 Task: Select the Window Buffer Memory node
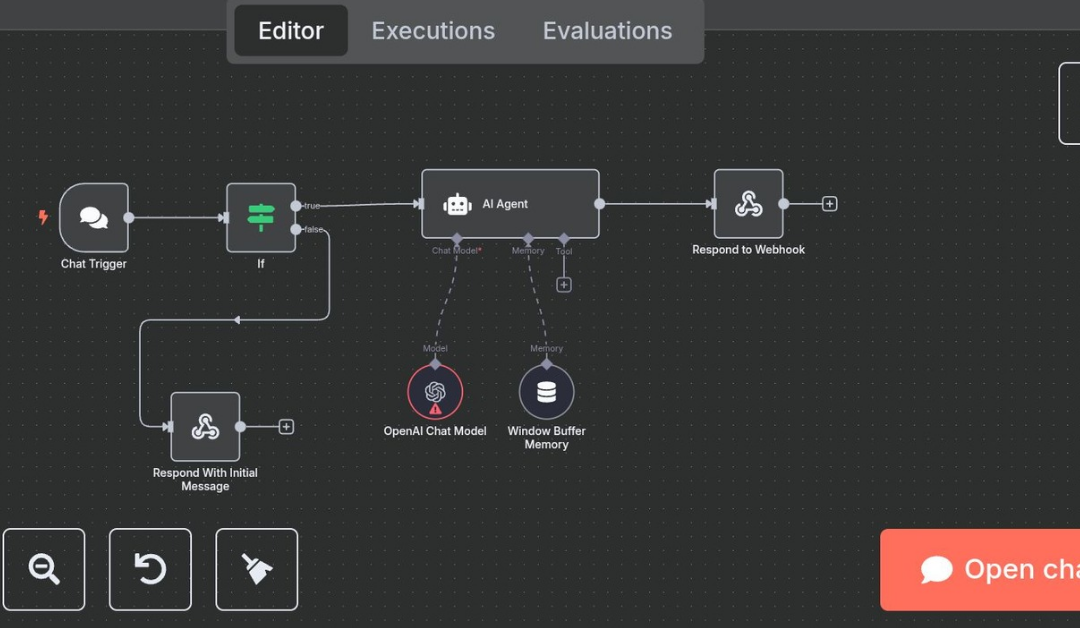pos(546,391)
